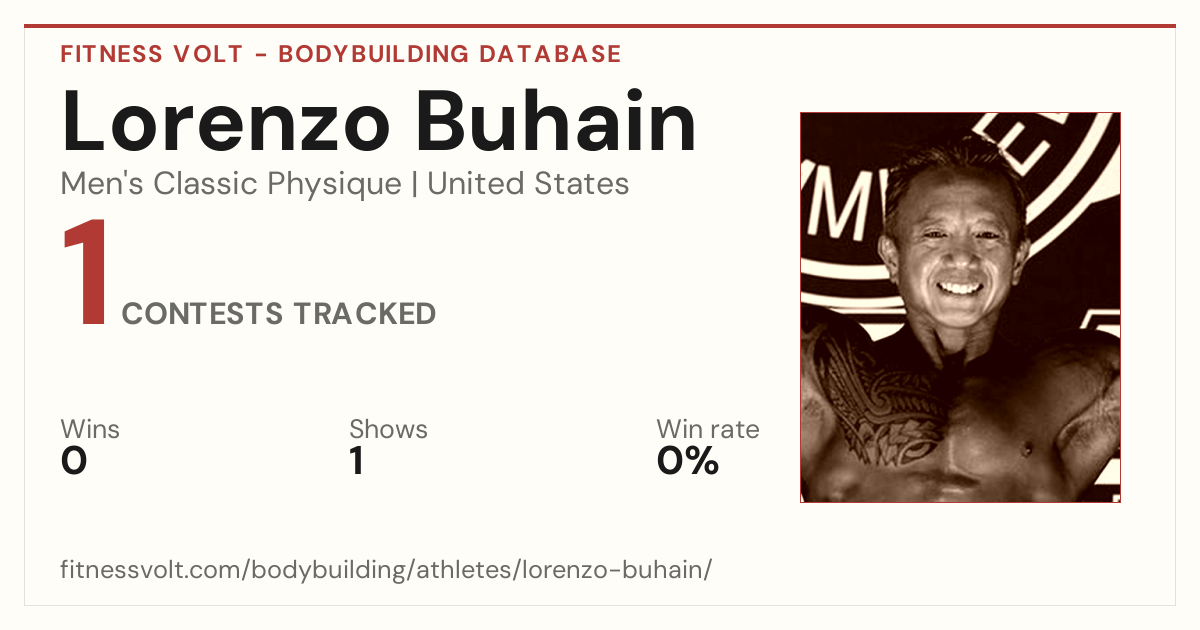The width and height of the screenshot is (1200, 630).
Task: Select the Shows stat label
Action: pyautogui.click(x=388, y=429)
